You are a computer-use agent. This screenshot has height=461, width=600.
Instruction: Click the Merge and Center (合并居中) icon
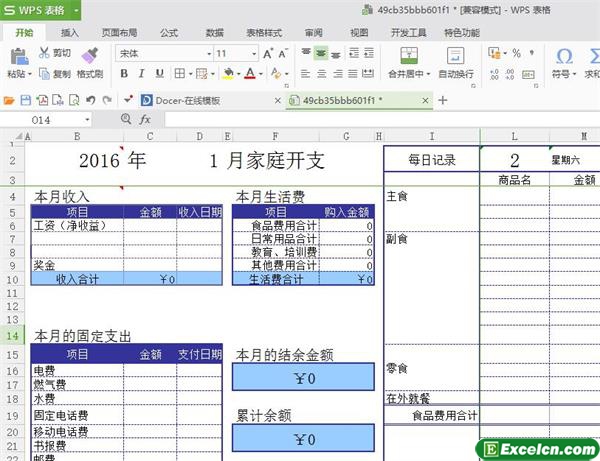(x=409, y=56)
